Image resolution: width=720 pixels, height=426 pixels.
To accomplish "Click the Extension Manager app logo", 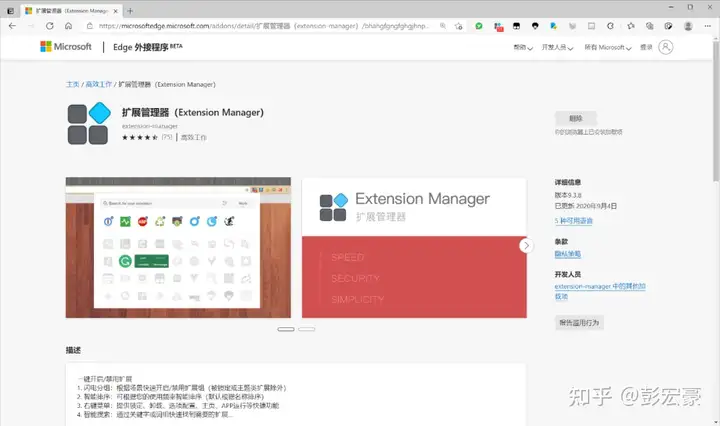I will pos(89,123).
